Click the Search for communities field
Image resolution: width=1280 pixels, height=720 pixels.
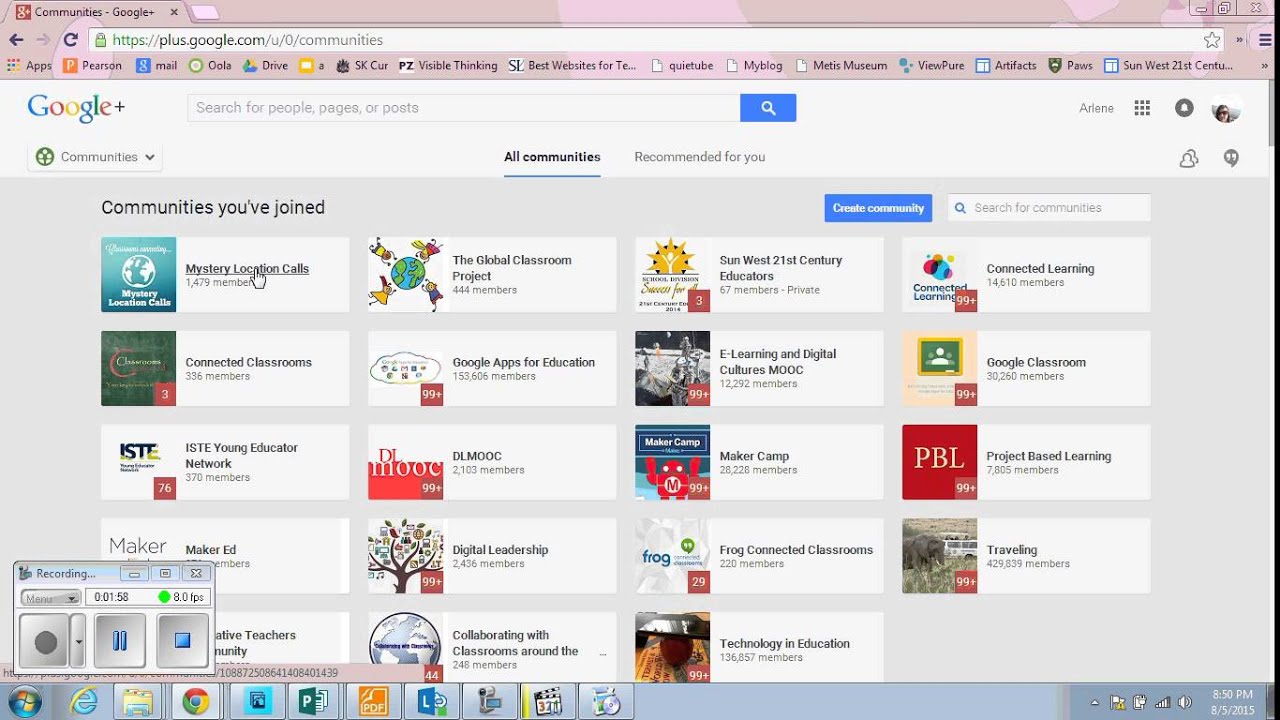1049,208
